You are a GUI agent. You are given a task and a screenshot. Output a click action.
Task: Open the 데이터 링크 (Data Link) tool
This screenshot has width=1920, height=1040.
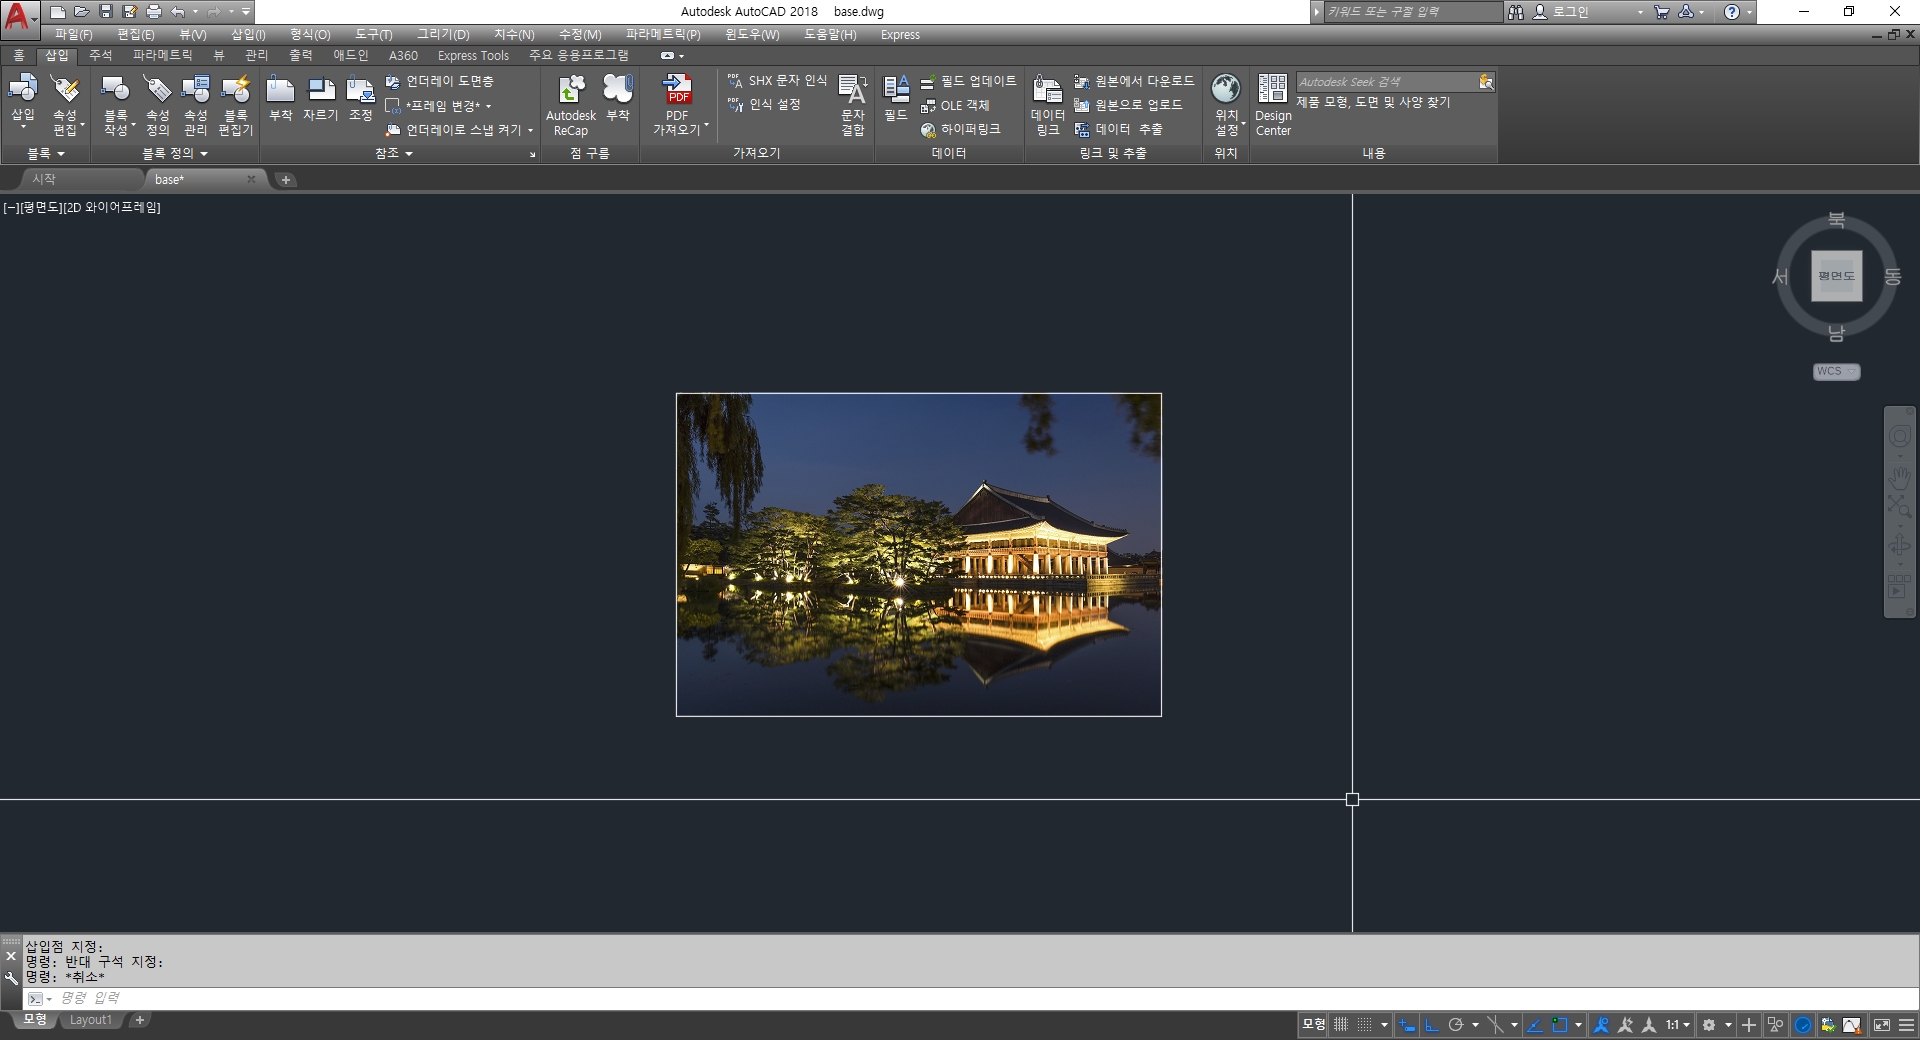tap(1048, 104)
